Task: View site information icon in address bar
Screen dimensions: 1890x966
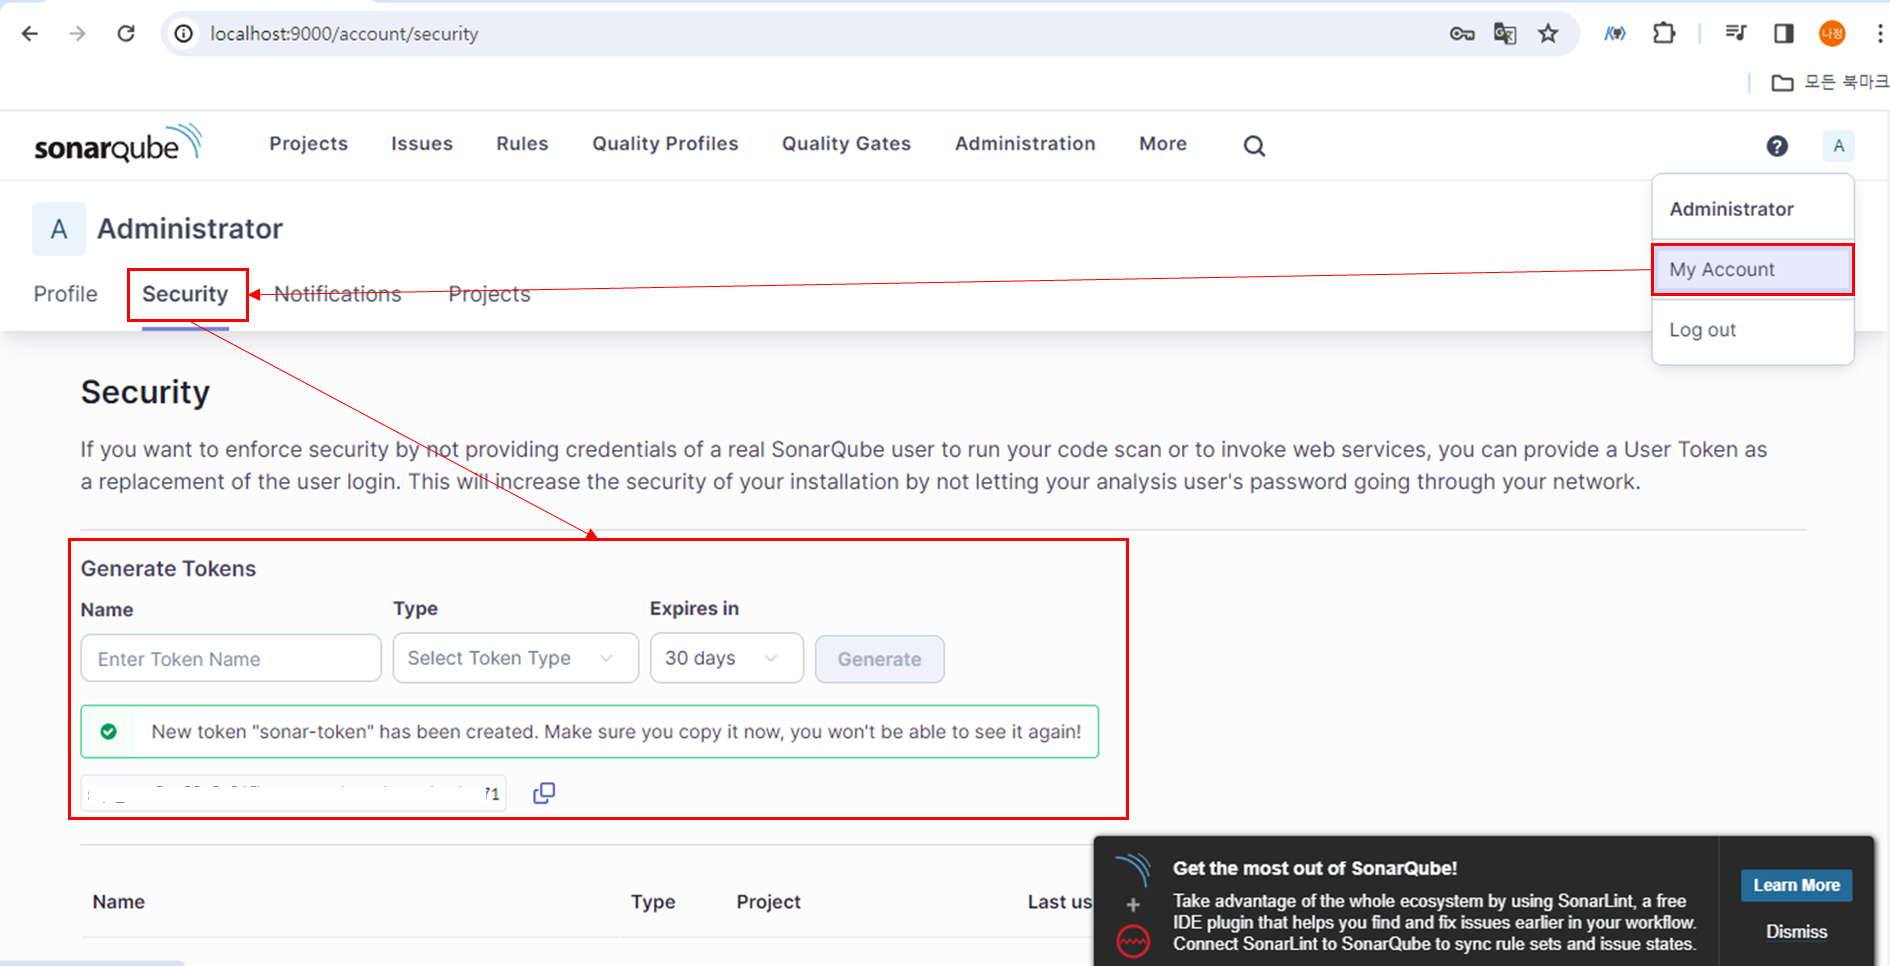Action: tap(184, 34)
